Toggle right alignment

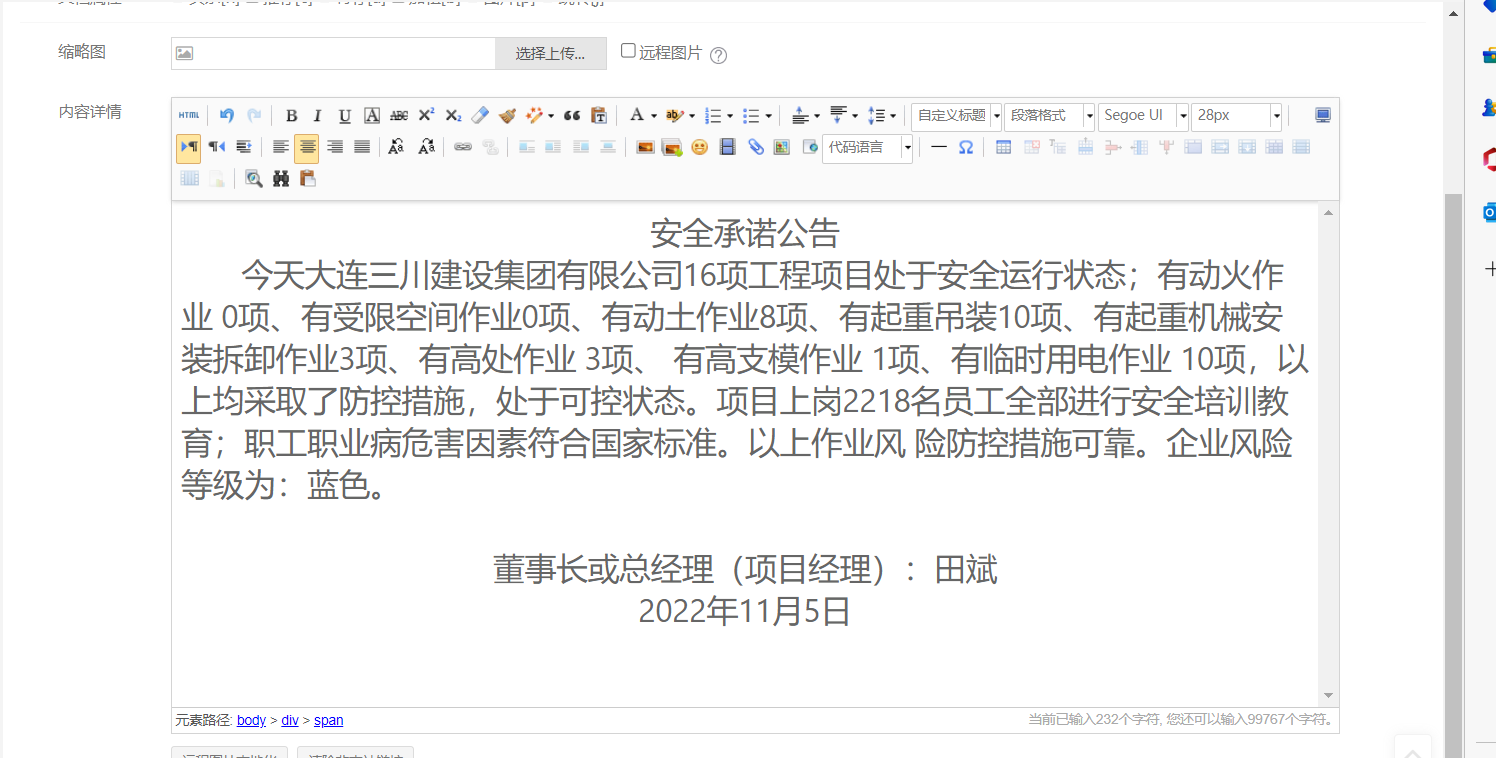point(335,147)
